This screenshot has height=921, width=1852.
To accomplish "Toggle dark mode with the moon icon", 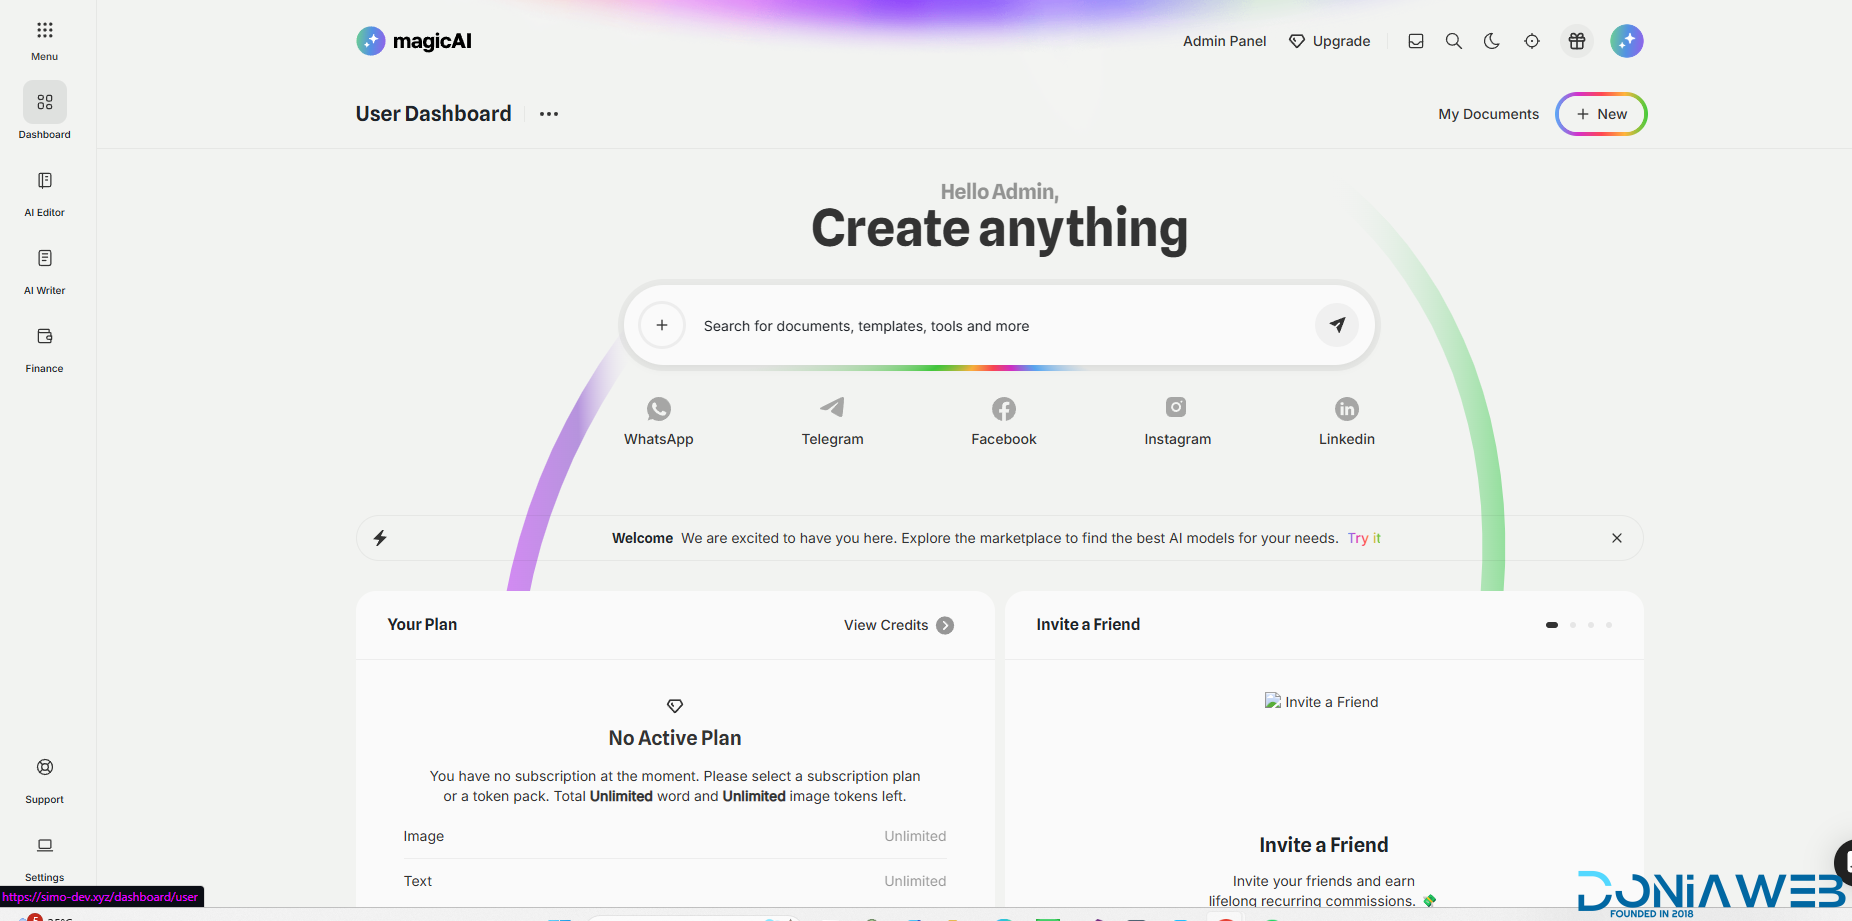I will 1491,41.
